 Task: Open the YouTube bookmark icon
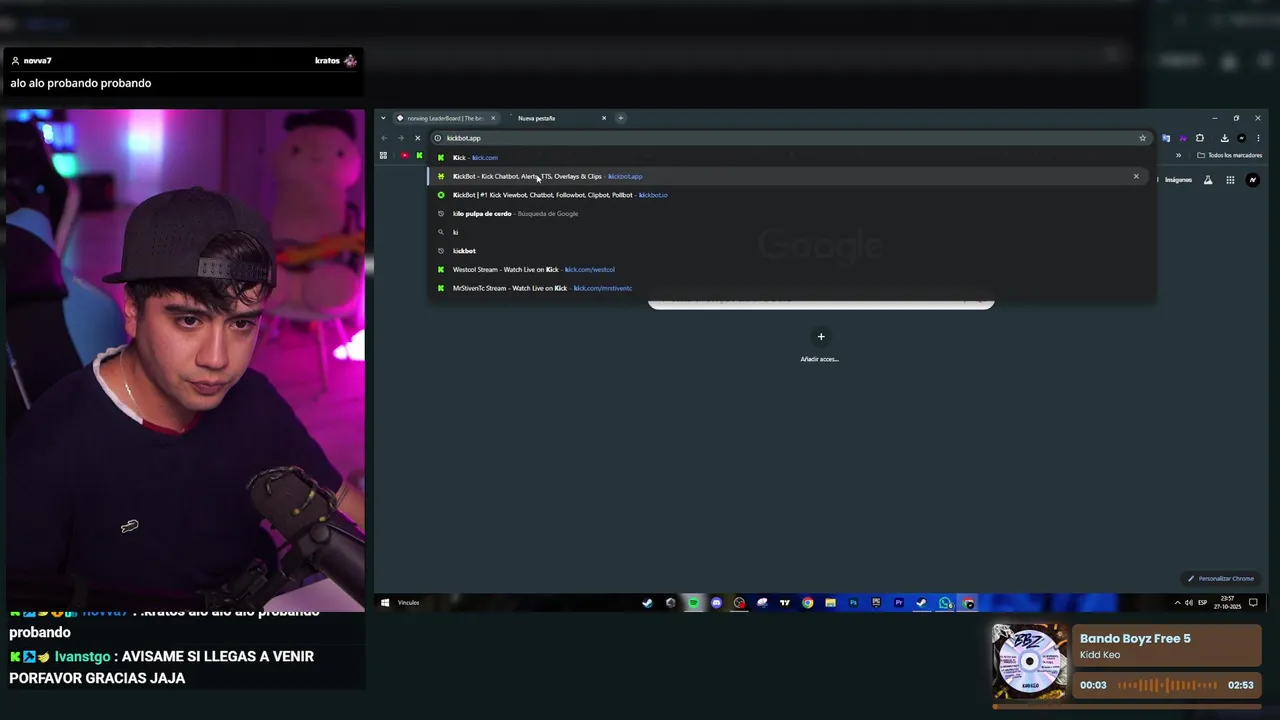coord(404,156)
